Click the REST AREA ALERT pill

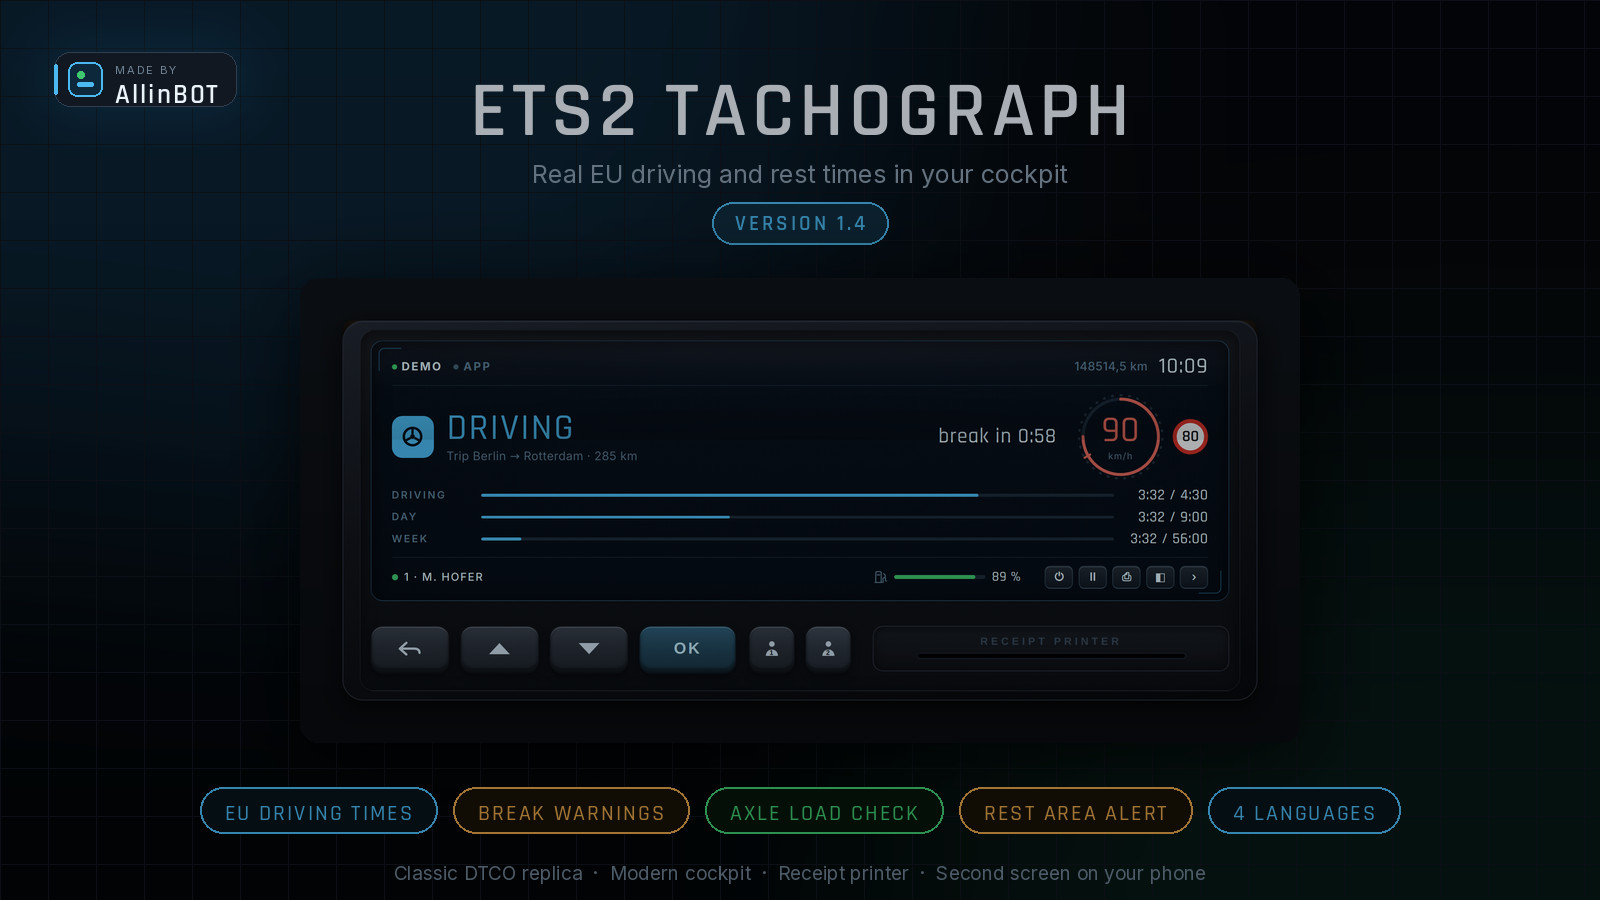(x=1076, y=813)
